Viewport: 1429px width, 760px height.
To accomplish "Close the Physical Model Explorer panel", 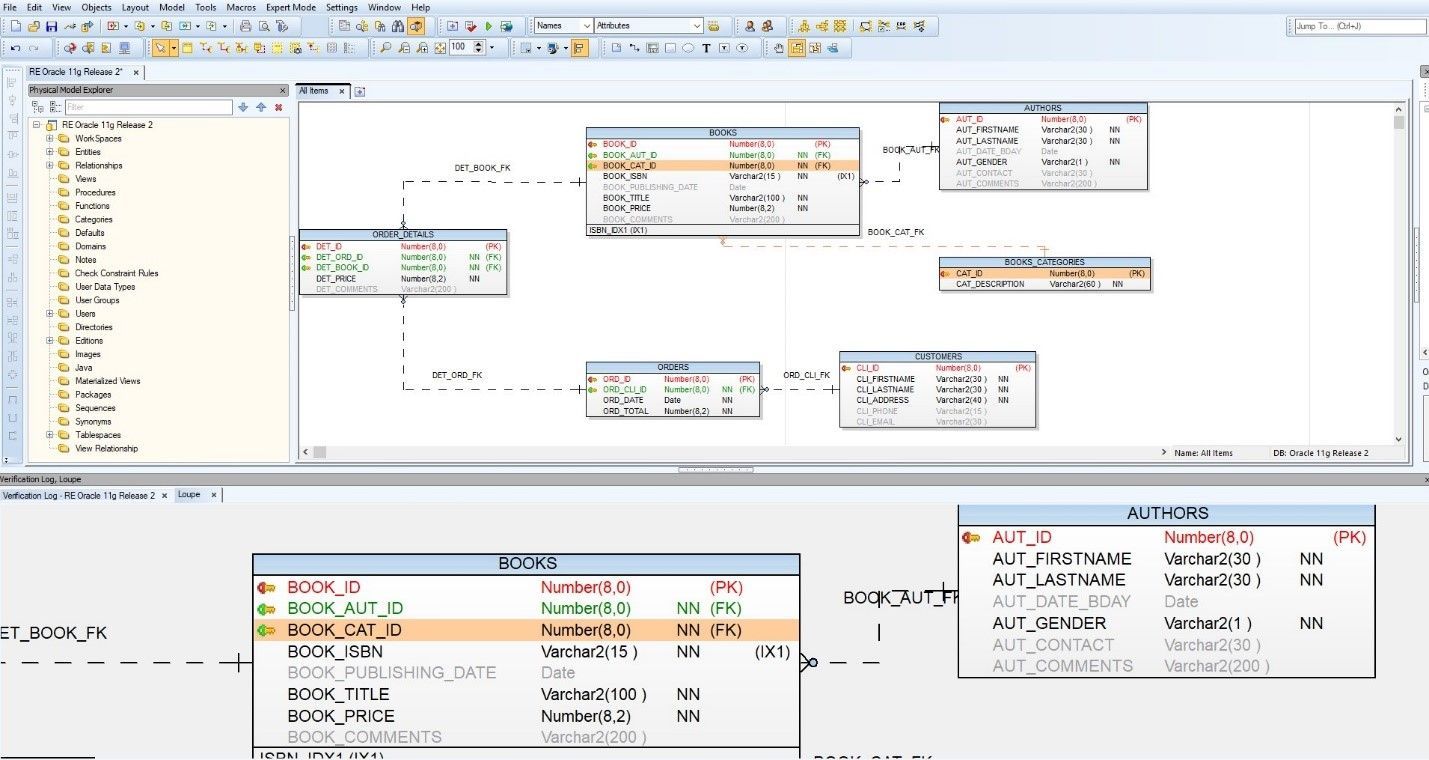I will pos(283,90).
